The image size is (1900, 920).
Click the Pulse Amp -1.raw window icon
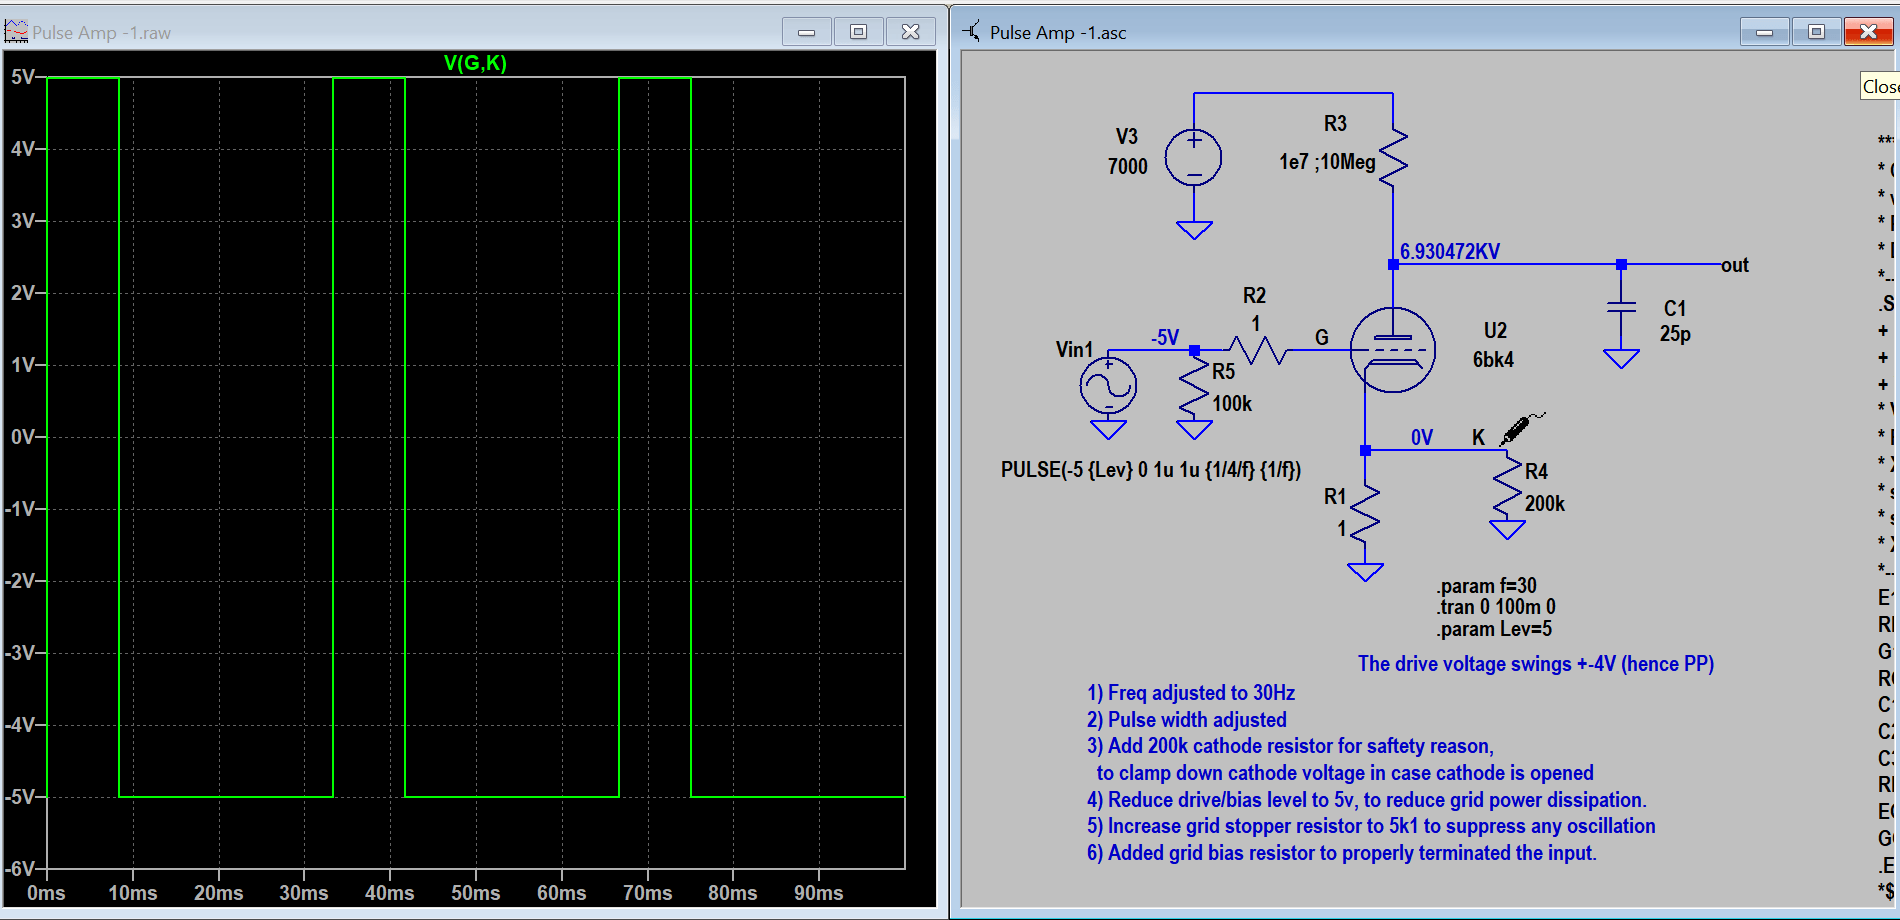click(16, 32)
